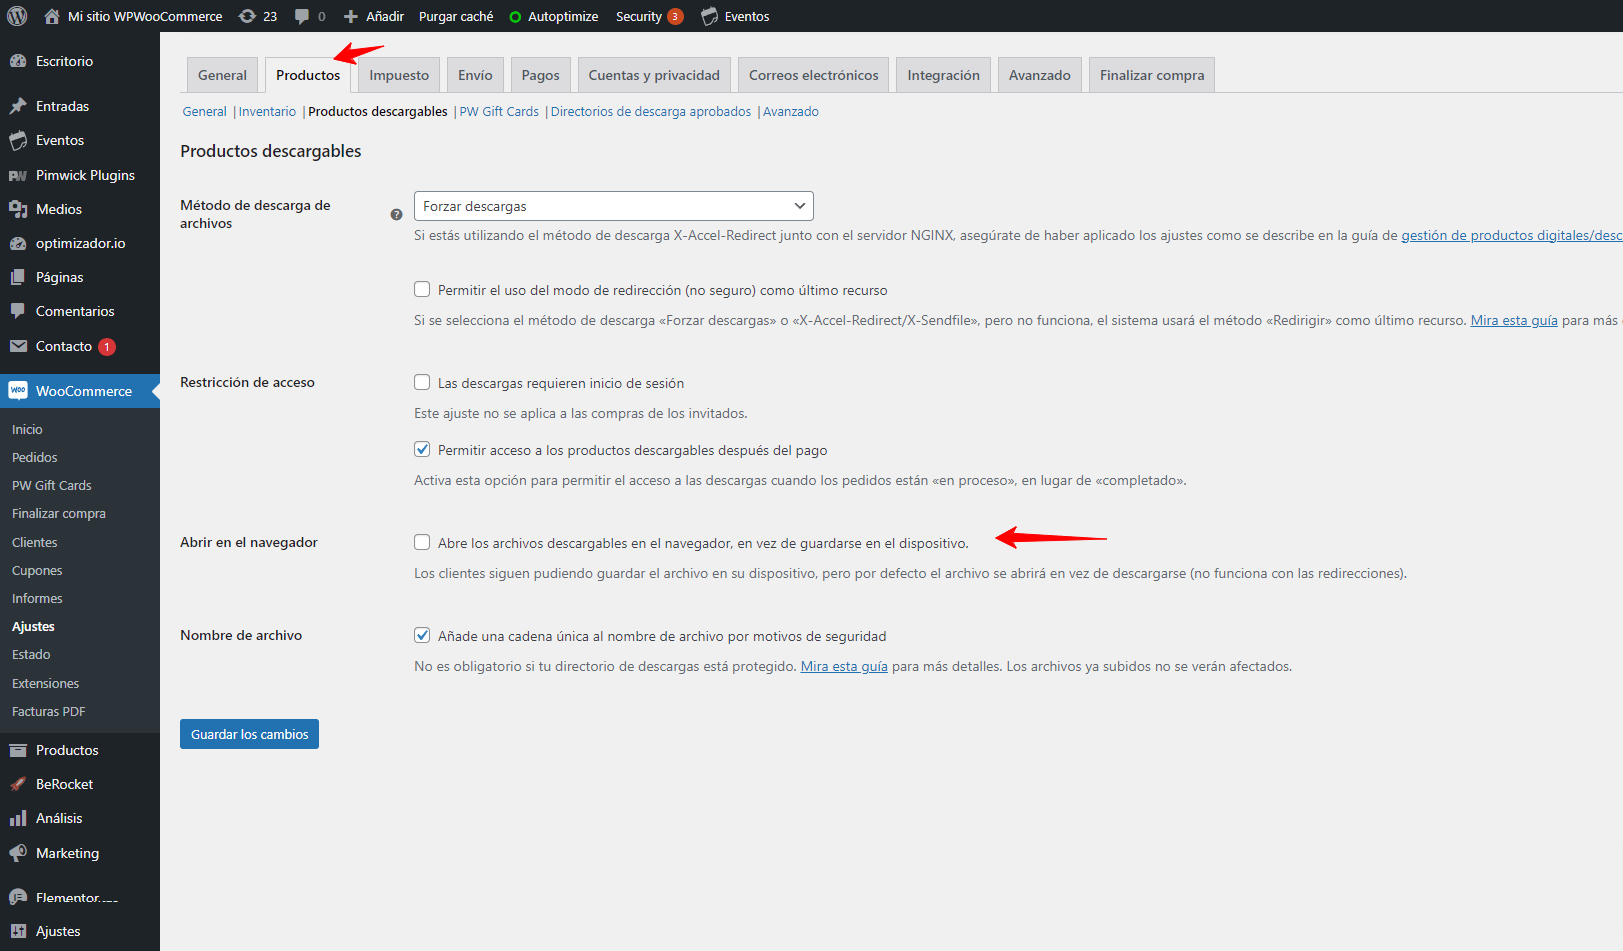Viewport: 1623px width, 951px height.
Task: Click the Eventos icon in admin bar
Action: click(710, 16)
